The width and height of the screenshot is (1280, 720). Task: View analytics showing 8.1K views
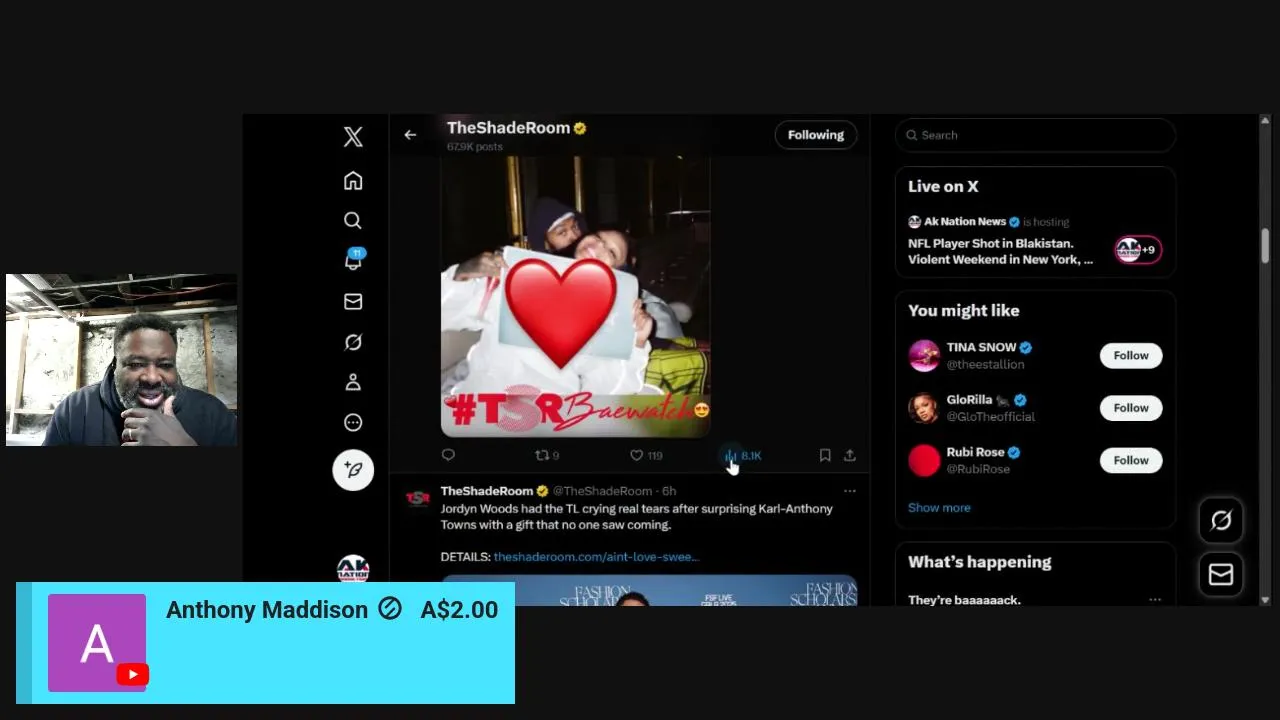[743, 455]
